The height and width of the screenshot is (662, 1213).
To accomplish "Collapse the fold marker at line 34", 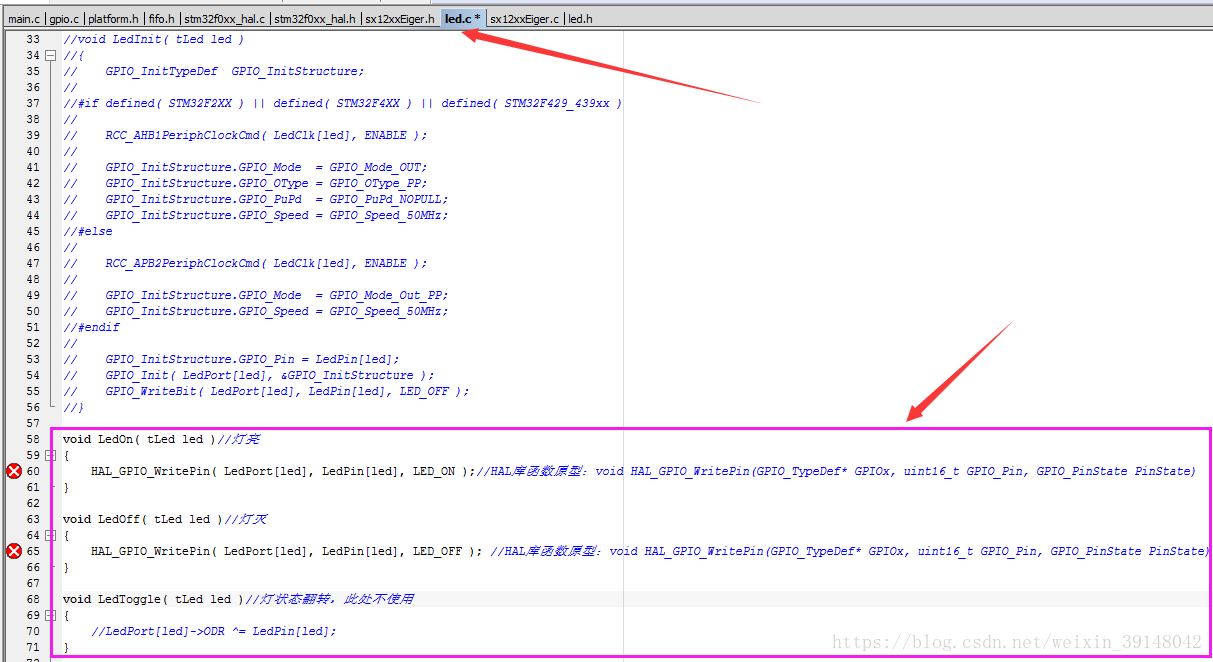I will (x=50, y=55).
